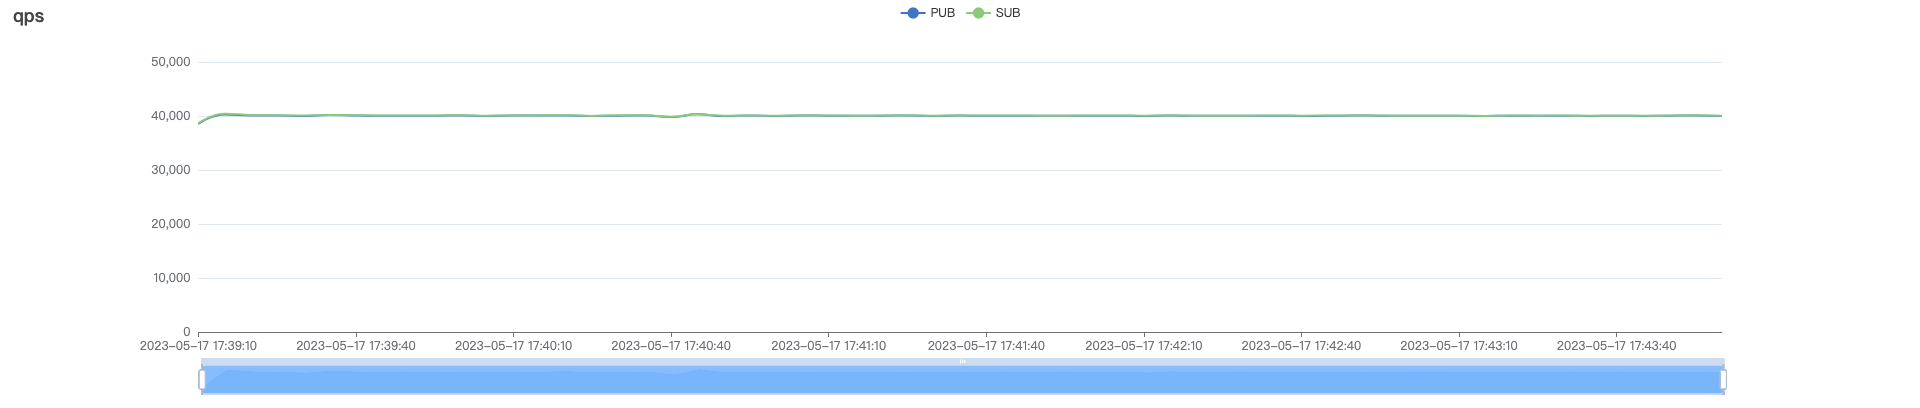Click the rising start of the qps line
The image size is (1920, 408).
click(x=206, y=119)
